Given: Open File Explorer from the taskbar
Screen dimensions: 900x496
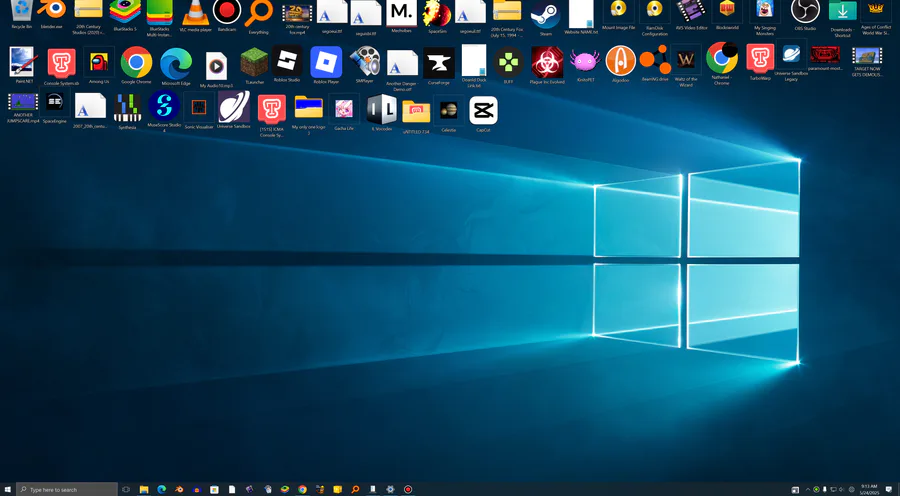Looking at the screenshot, I should (x=144, y=490).
